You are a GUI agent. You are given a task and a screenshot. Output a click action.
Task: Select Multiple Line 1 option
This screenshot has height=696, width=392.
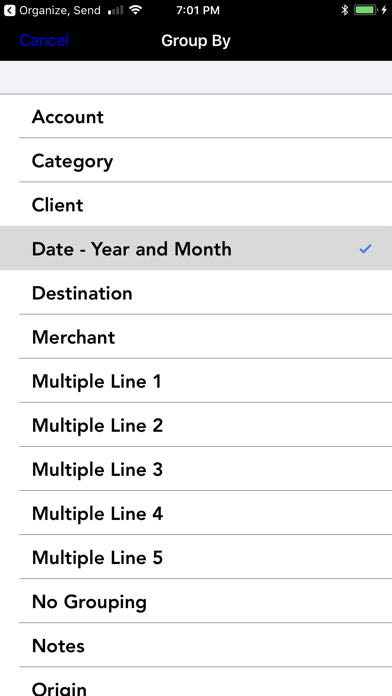point(196,381)
